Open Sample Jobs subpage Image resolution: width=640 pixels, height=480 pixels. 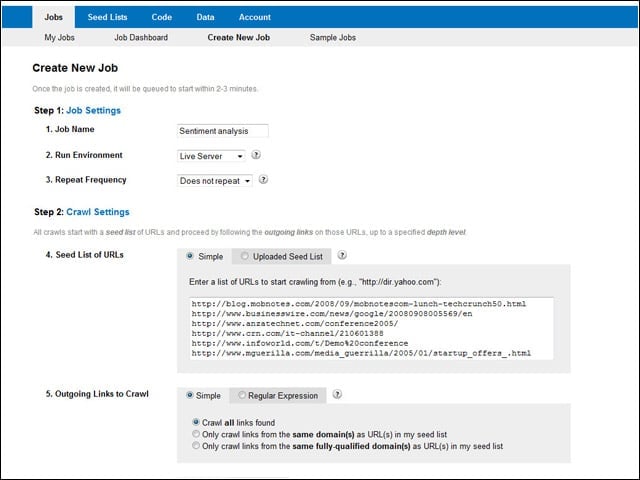(333, 38)
